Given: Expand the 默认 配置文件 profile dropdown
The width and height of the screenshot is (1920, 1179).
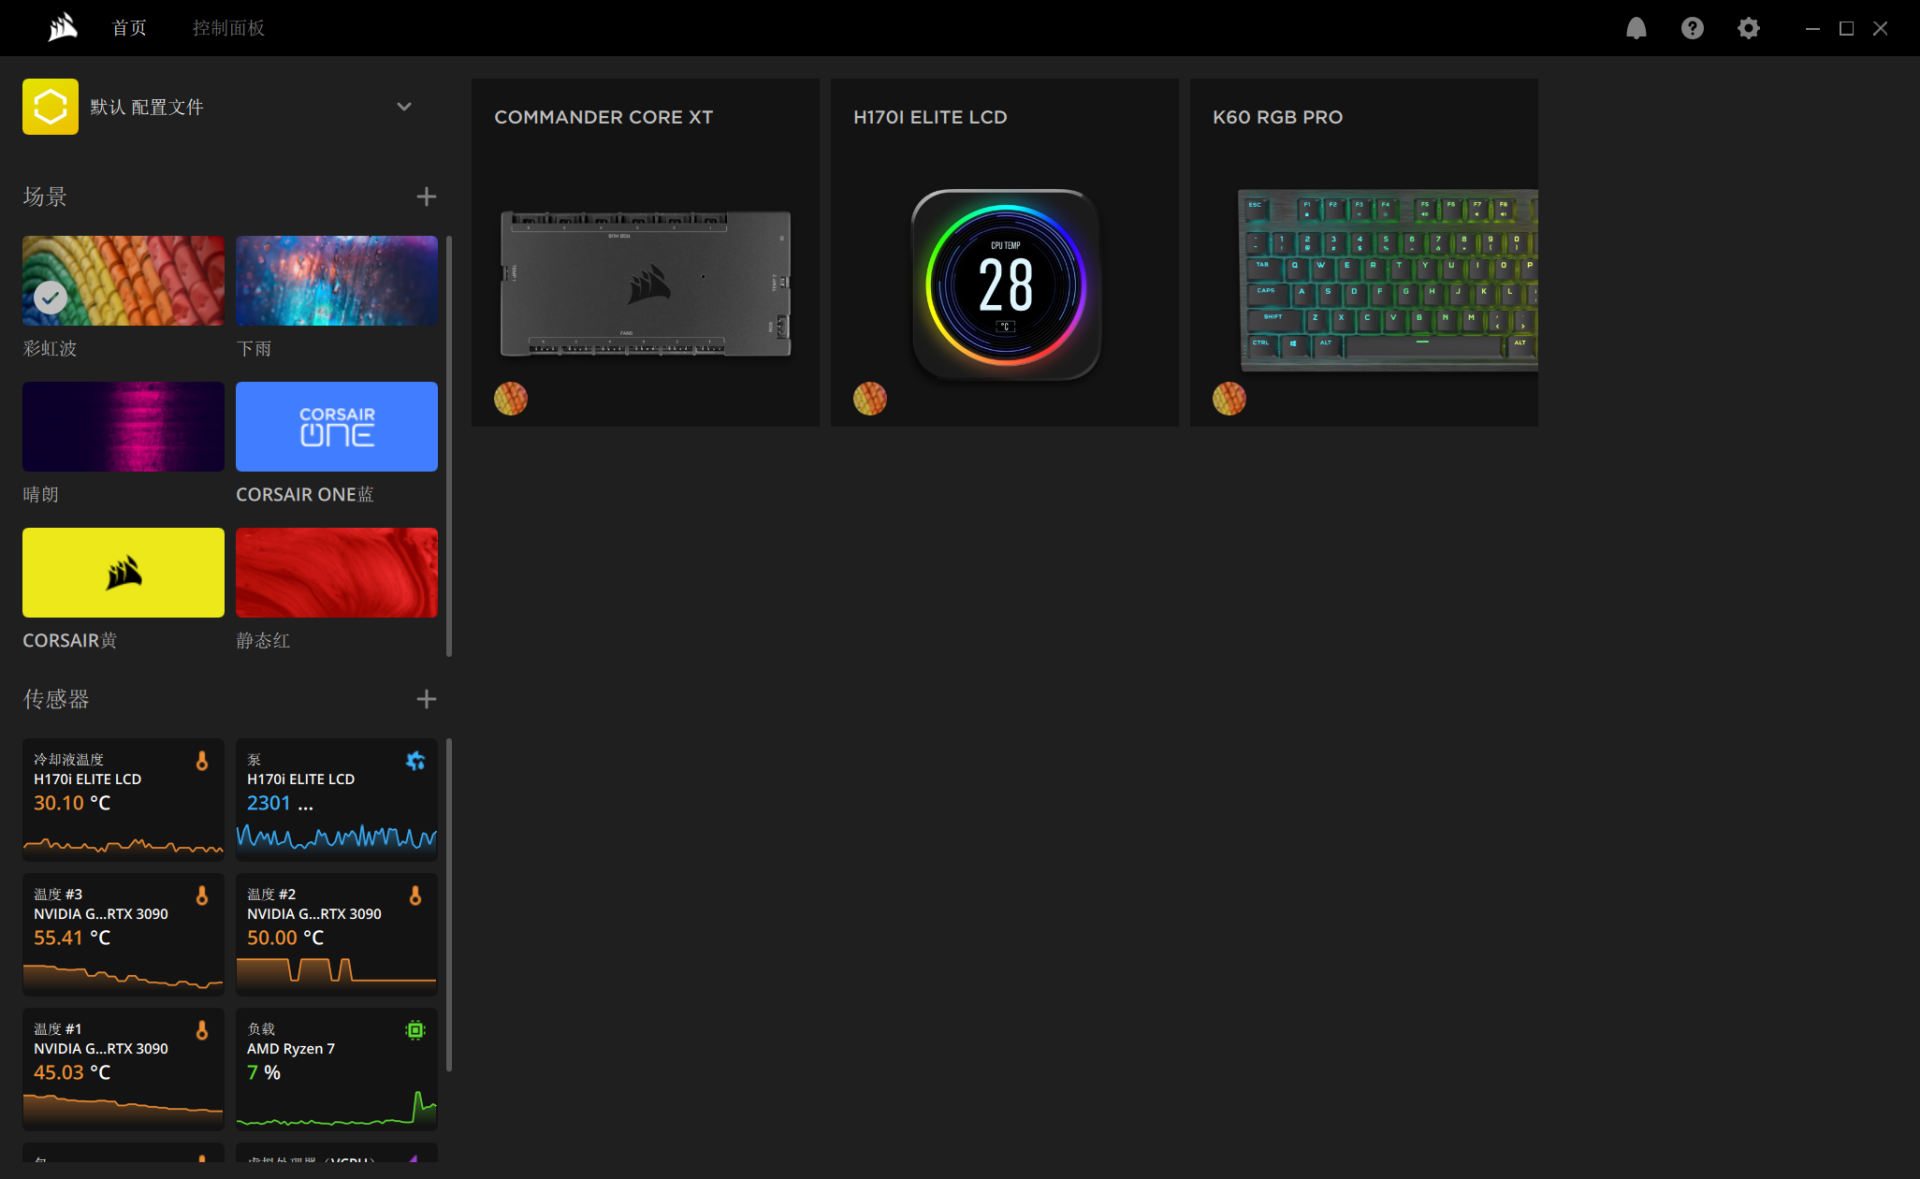Looking at the screenshot, I should (x=404, y=106).
